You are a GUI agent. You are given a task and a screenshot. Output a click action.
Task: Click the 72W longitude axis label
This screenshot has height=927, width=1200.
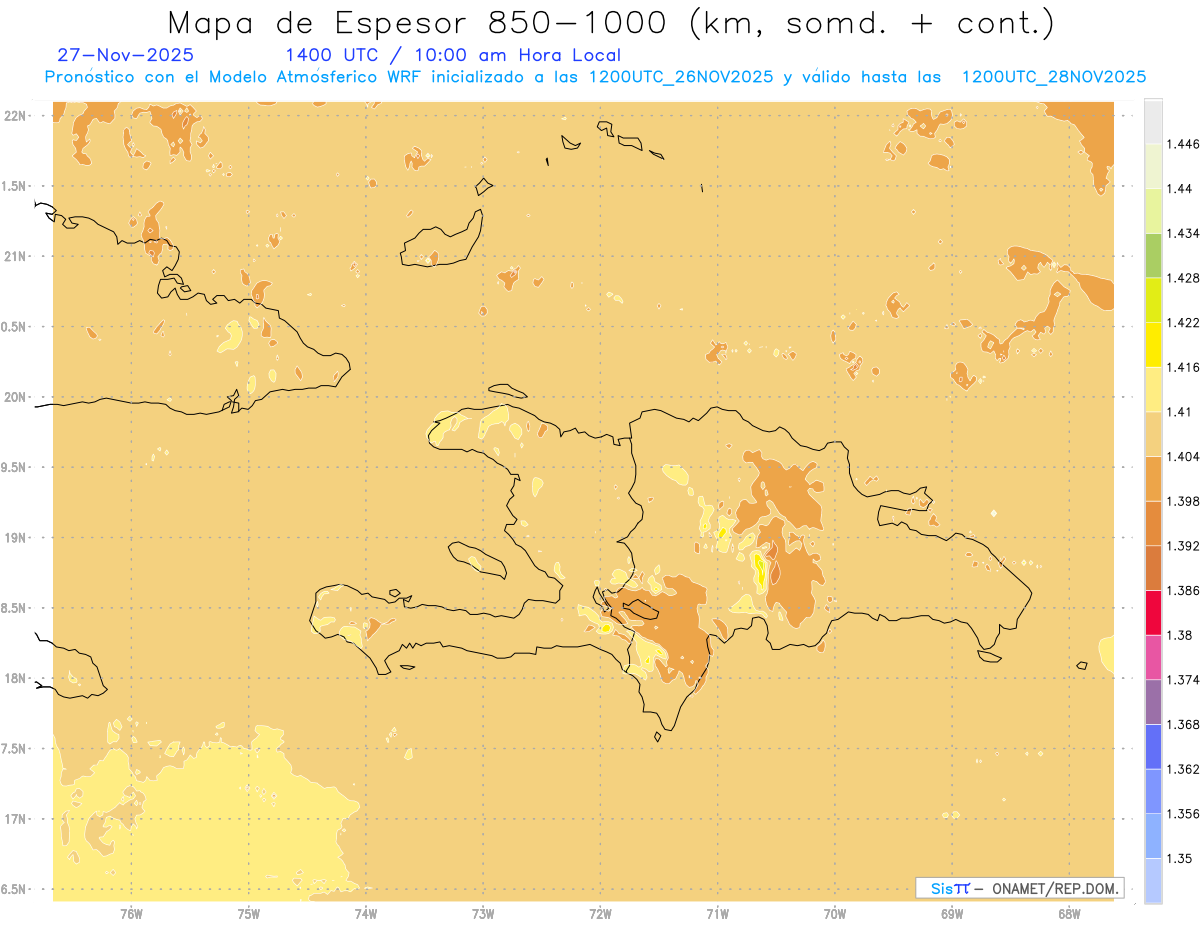click(601, 913)
